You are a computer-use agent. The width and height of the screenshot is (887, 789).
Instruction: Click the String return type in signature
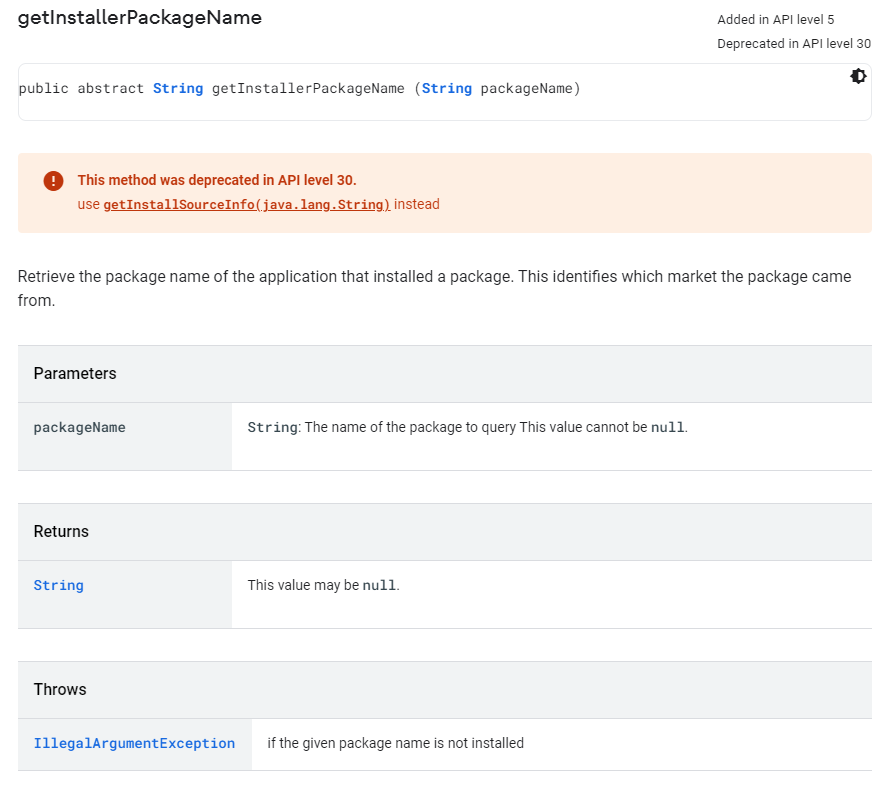(x=178, y=89)
